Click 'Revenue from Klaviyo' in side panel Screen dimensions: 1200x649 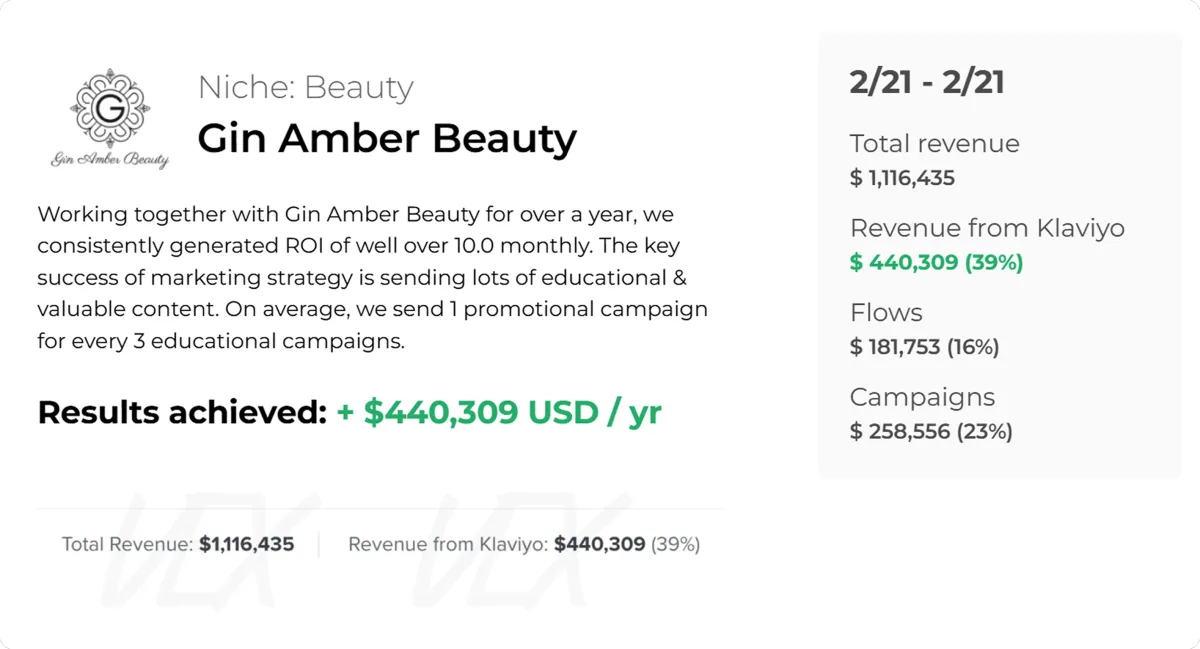[x=986, y=228]
